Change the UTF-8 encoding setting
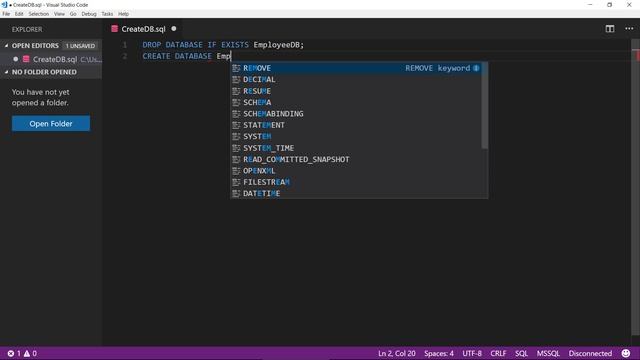 point(472,353)
